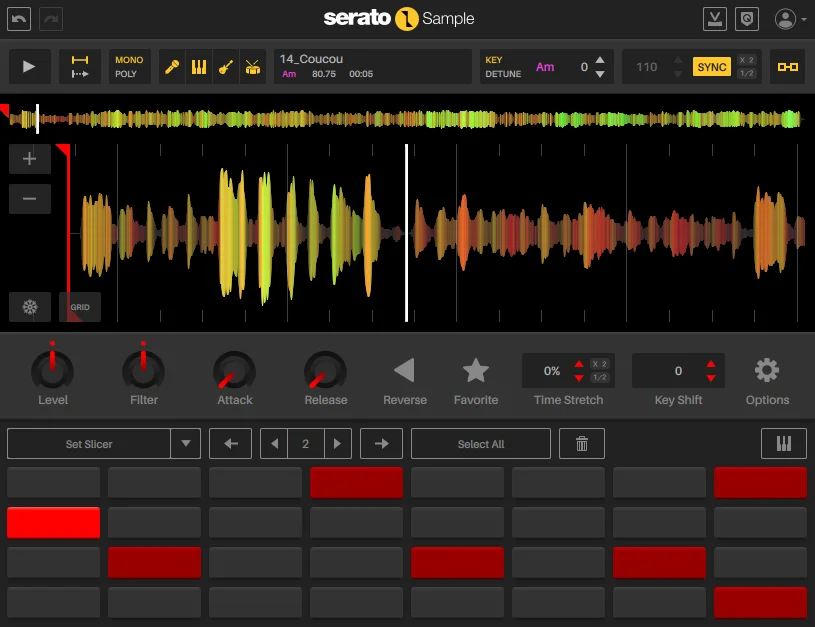
Task: Halve the tempo with top 1/2
Action: pos(746,73)
